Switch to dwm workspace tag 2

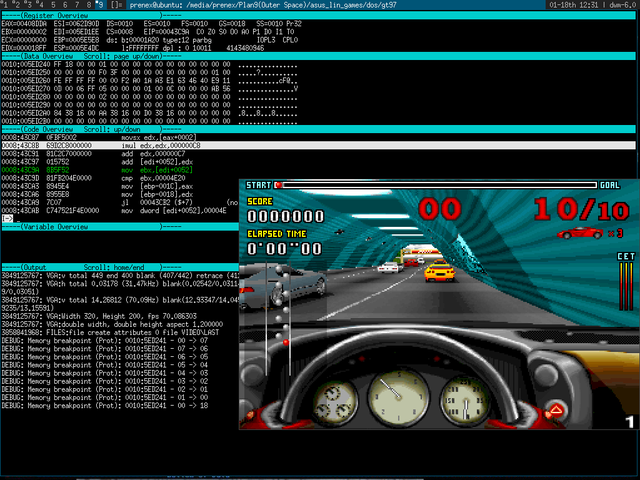tap(17, 5)
